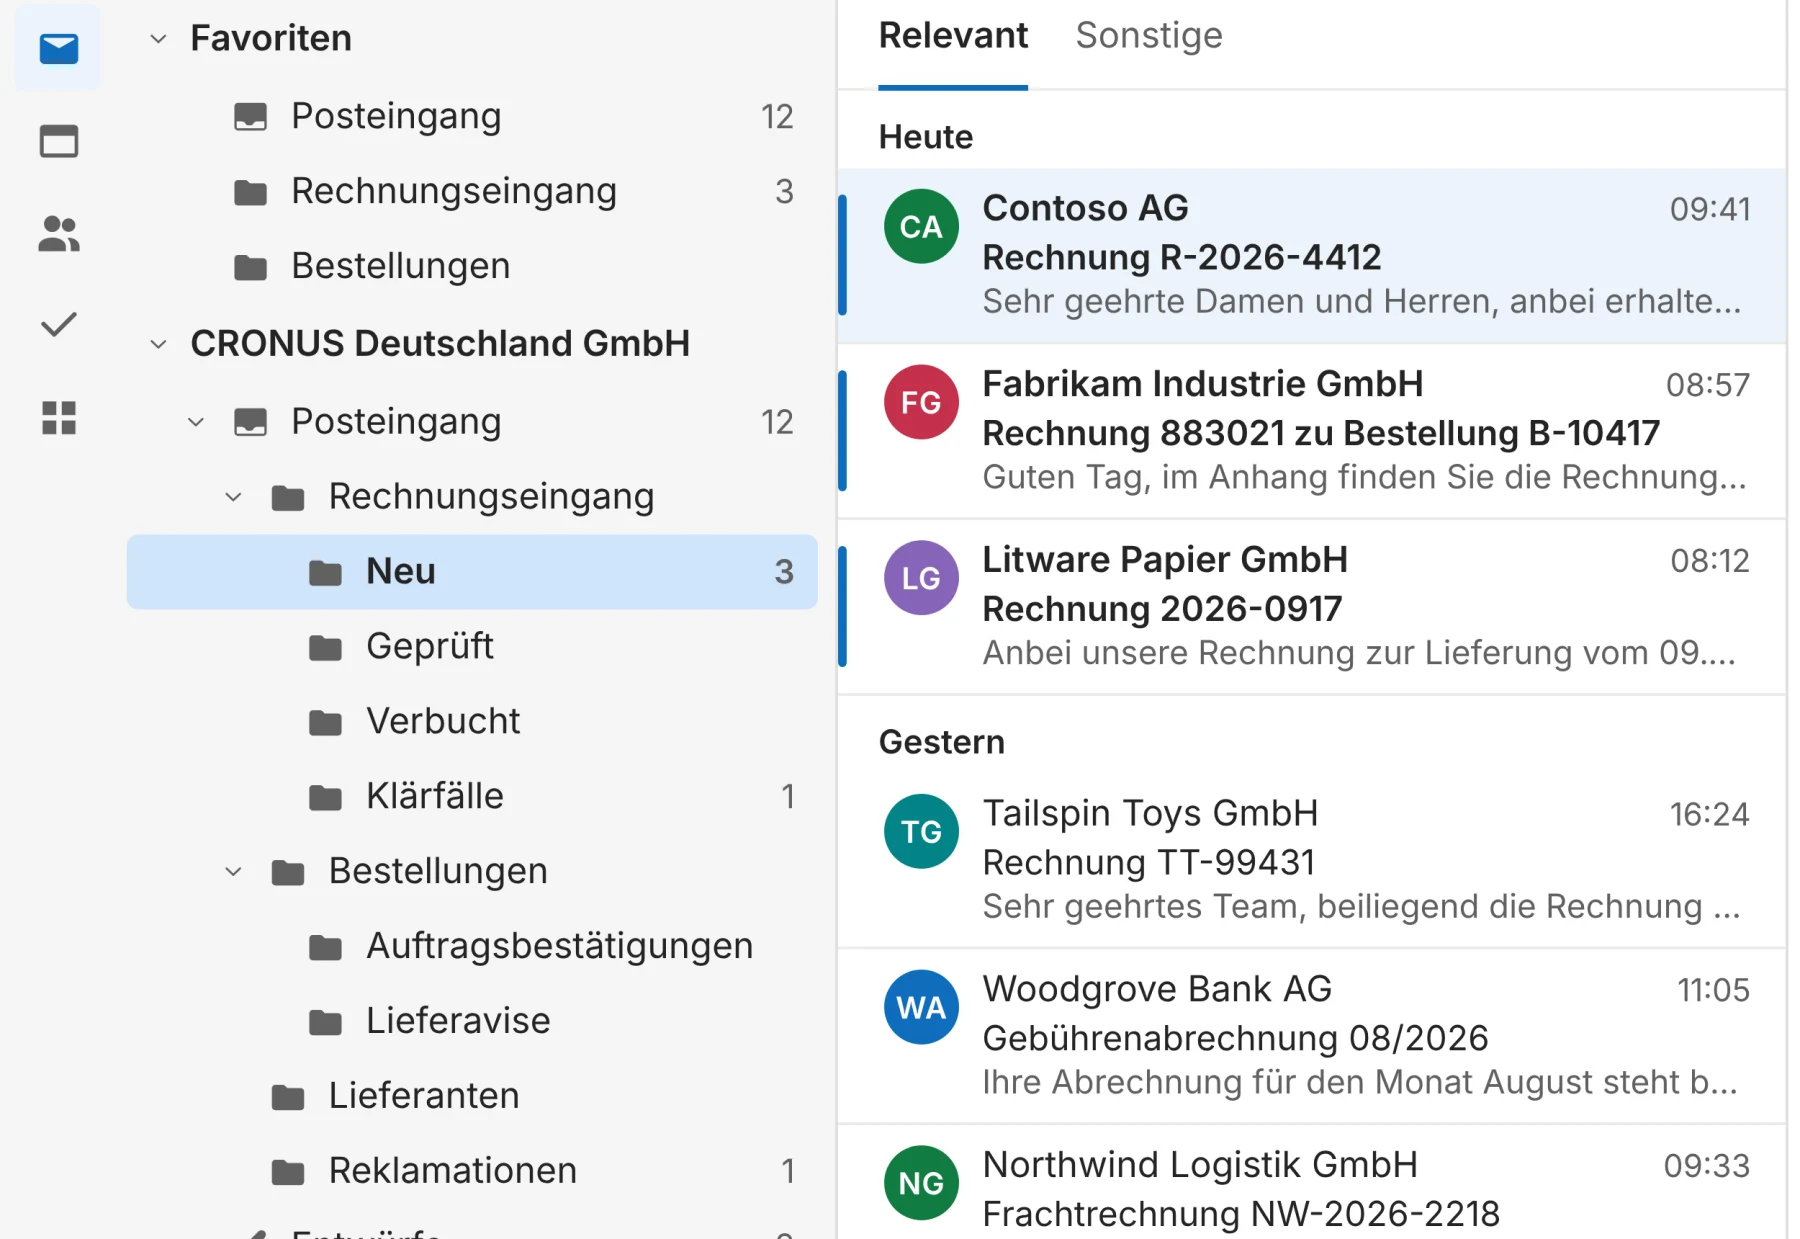The width and height of the screenshot is (1800, 1239).
Task: Click sender name Litware Papier GmbH
Action: (x=1166, y=560)
